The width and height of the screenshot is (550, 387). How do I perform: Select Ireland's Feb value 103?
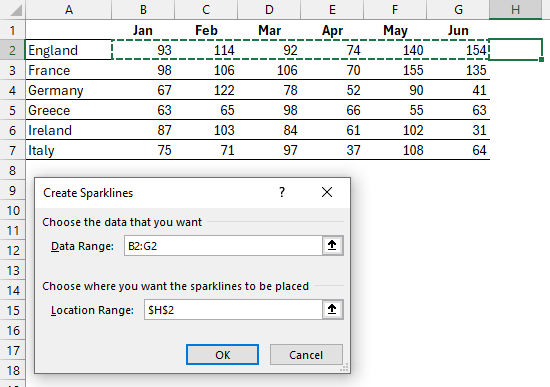tap(206, 130)
